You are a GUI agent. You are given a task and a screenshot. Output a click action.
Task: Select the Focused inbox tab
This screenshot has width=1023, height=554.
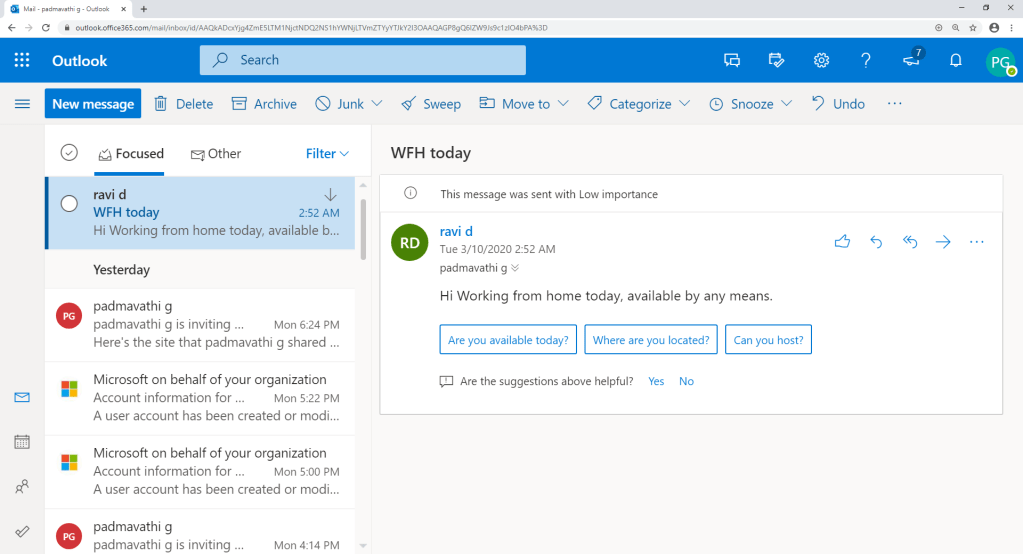[x=130, y=153]
